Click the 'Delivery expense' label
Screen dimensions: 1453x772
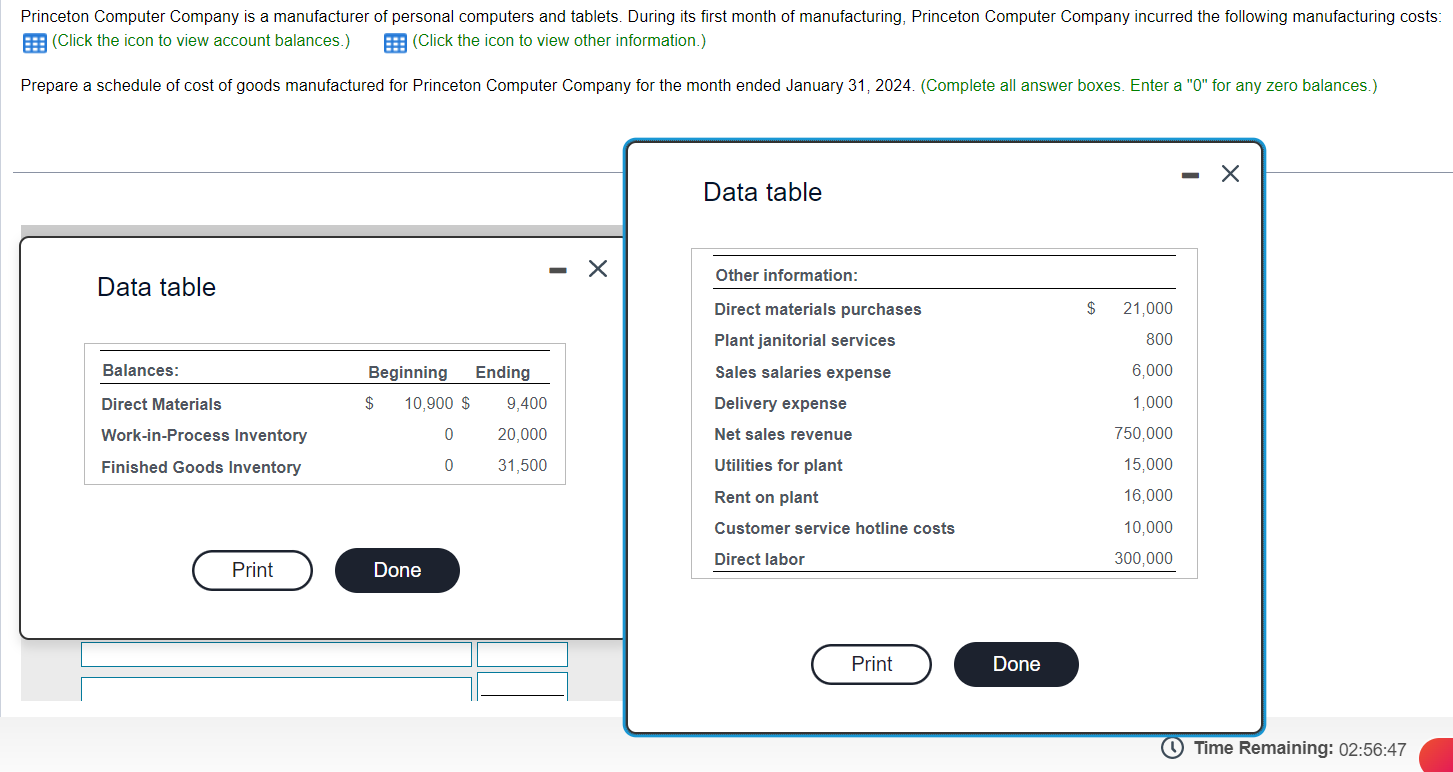pyautogui.click(x=780, y=404)
